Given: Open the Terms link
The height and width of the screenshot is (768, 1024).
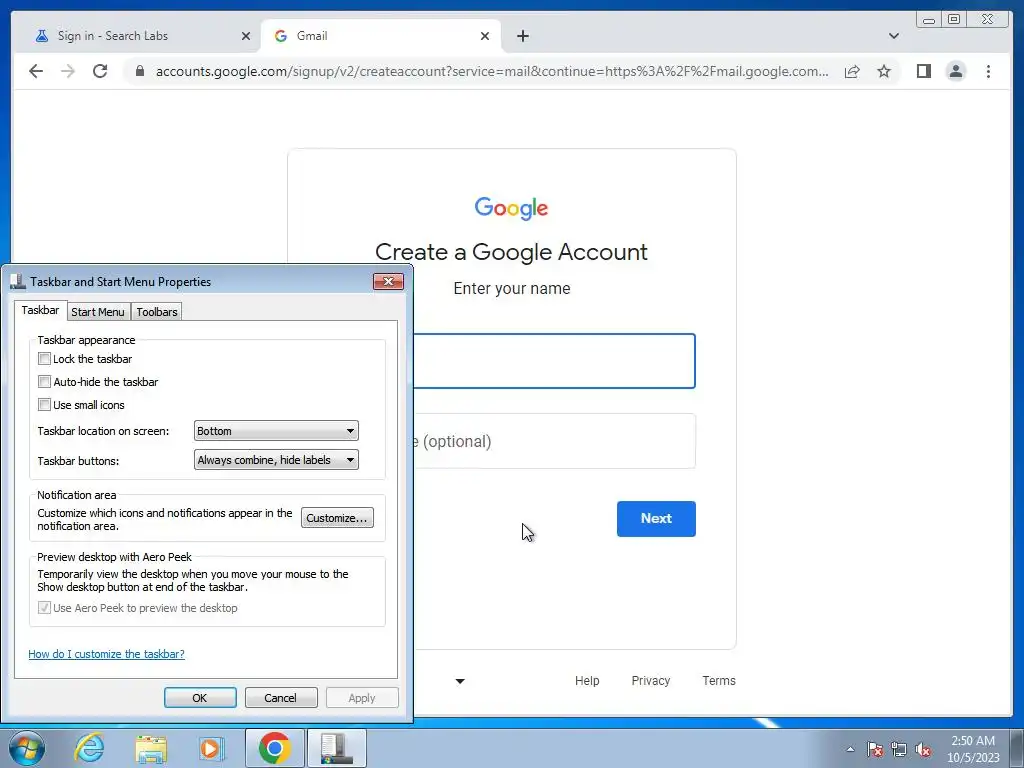Looking at the screenshot, I should pyautogui.click(x=718, y=680).
